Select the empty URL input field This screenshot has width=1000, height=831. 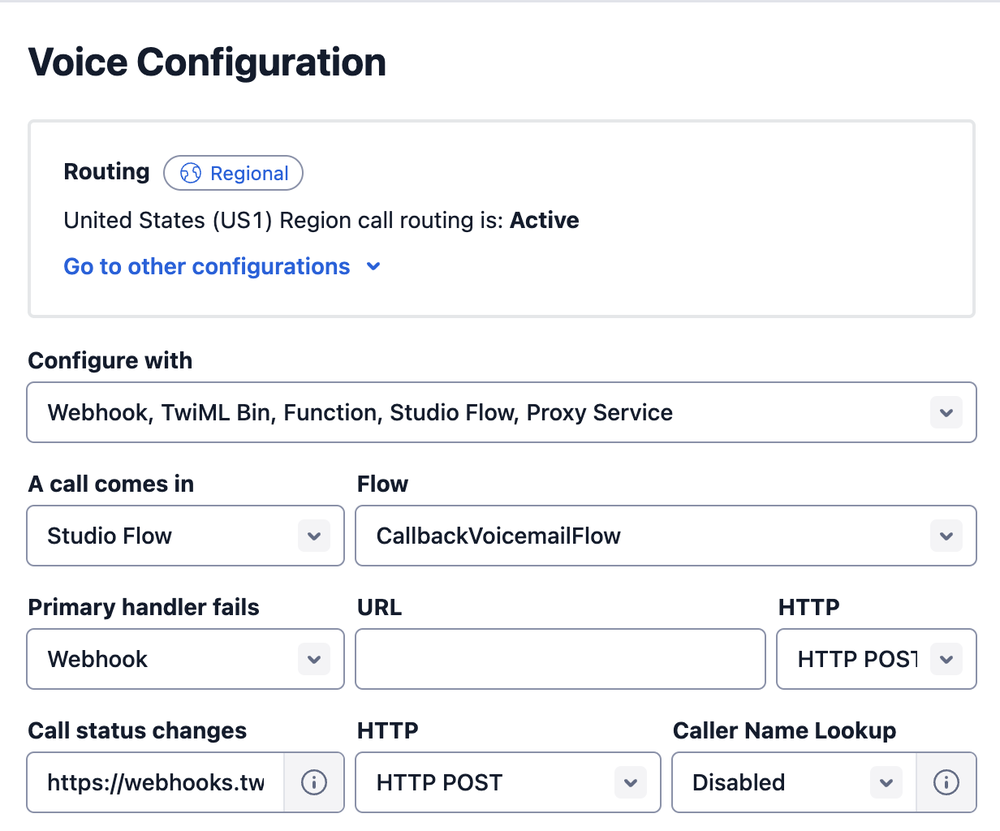pos(560,659)
